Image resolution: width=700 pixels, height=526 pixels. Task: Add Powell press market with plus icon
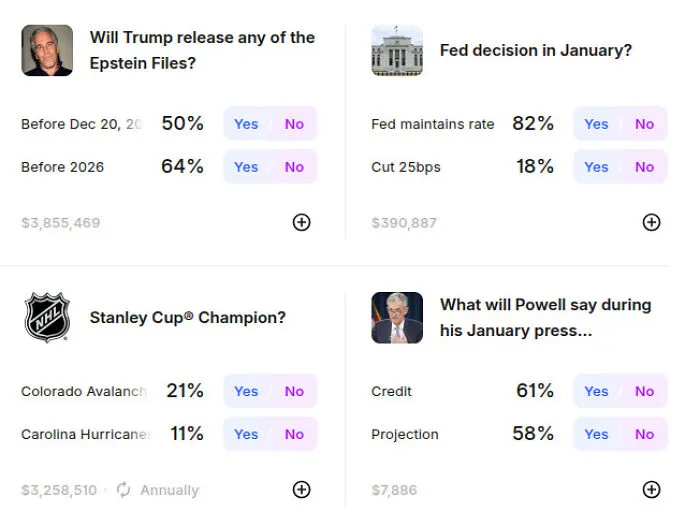click(651, 489)
